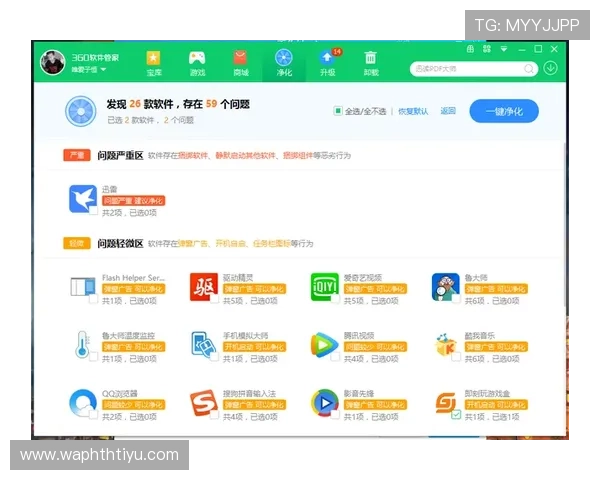
Task: Click the 酷我音乐 box icon
Action: [445, 345]
